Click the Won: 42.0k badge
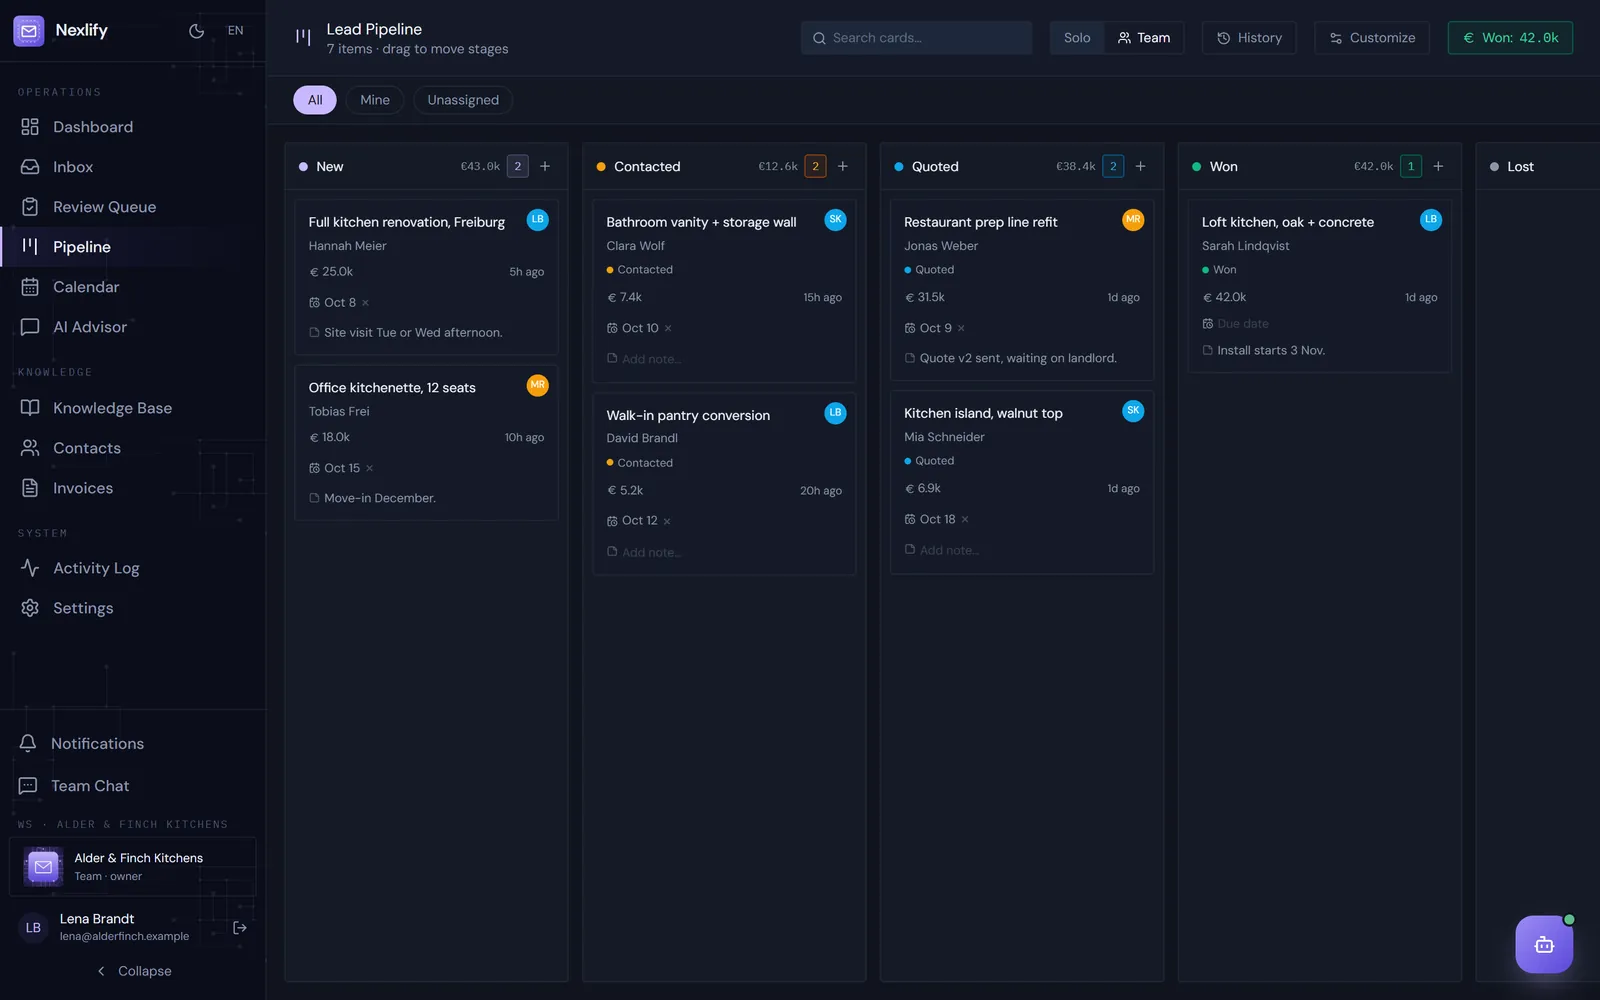Viewport: 1600px width, 1000px height. [x=1510, y=38]
